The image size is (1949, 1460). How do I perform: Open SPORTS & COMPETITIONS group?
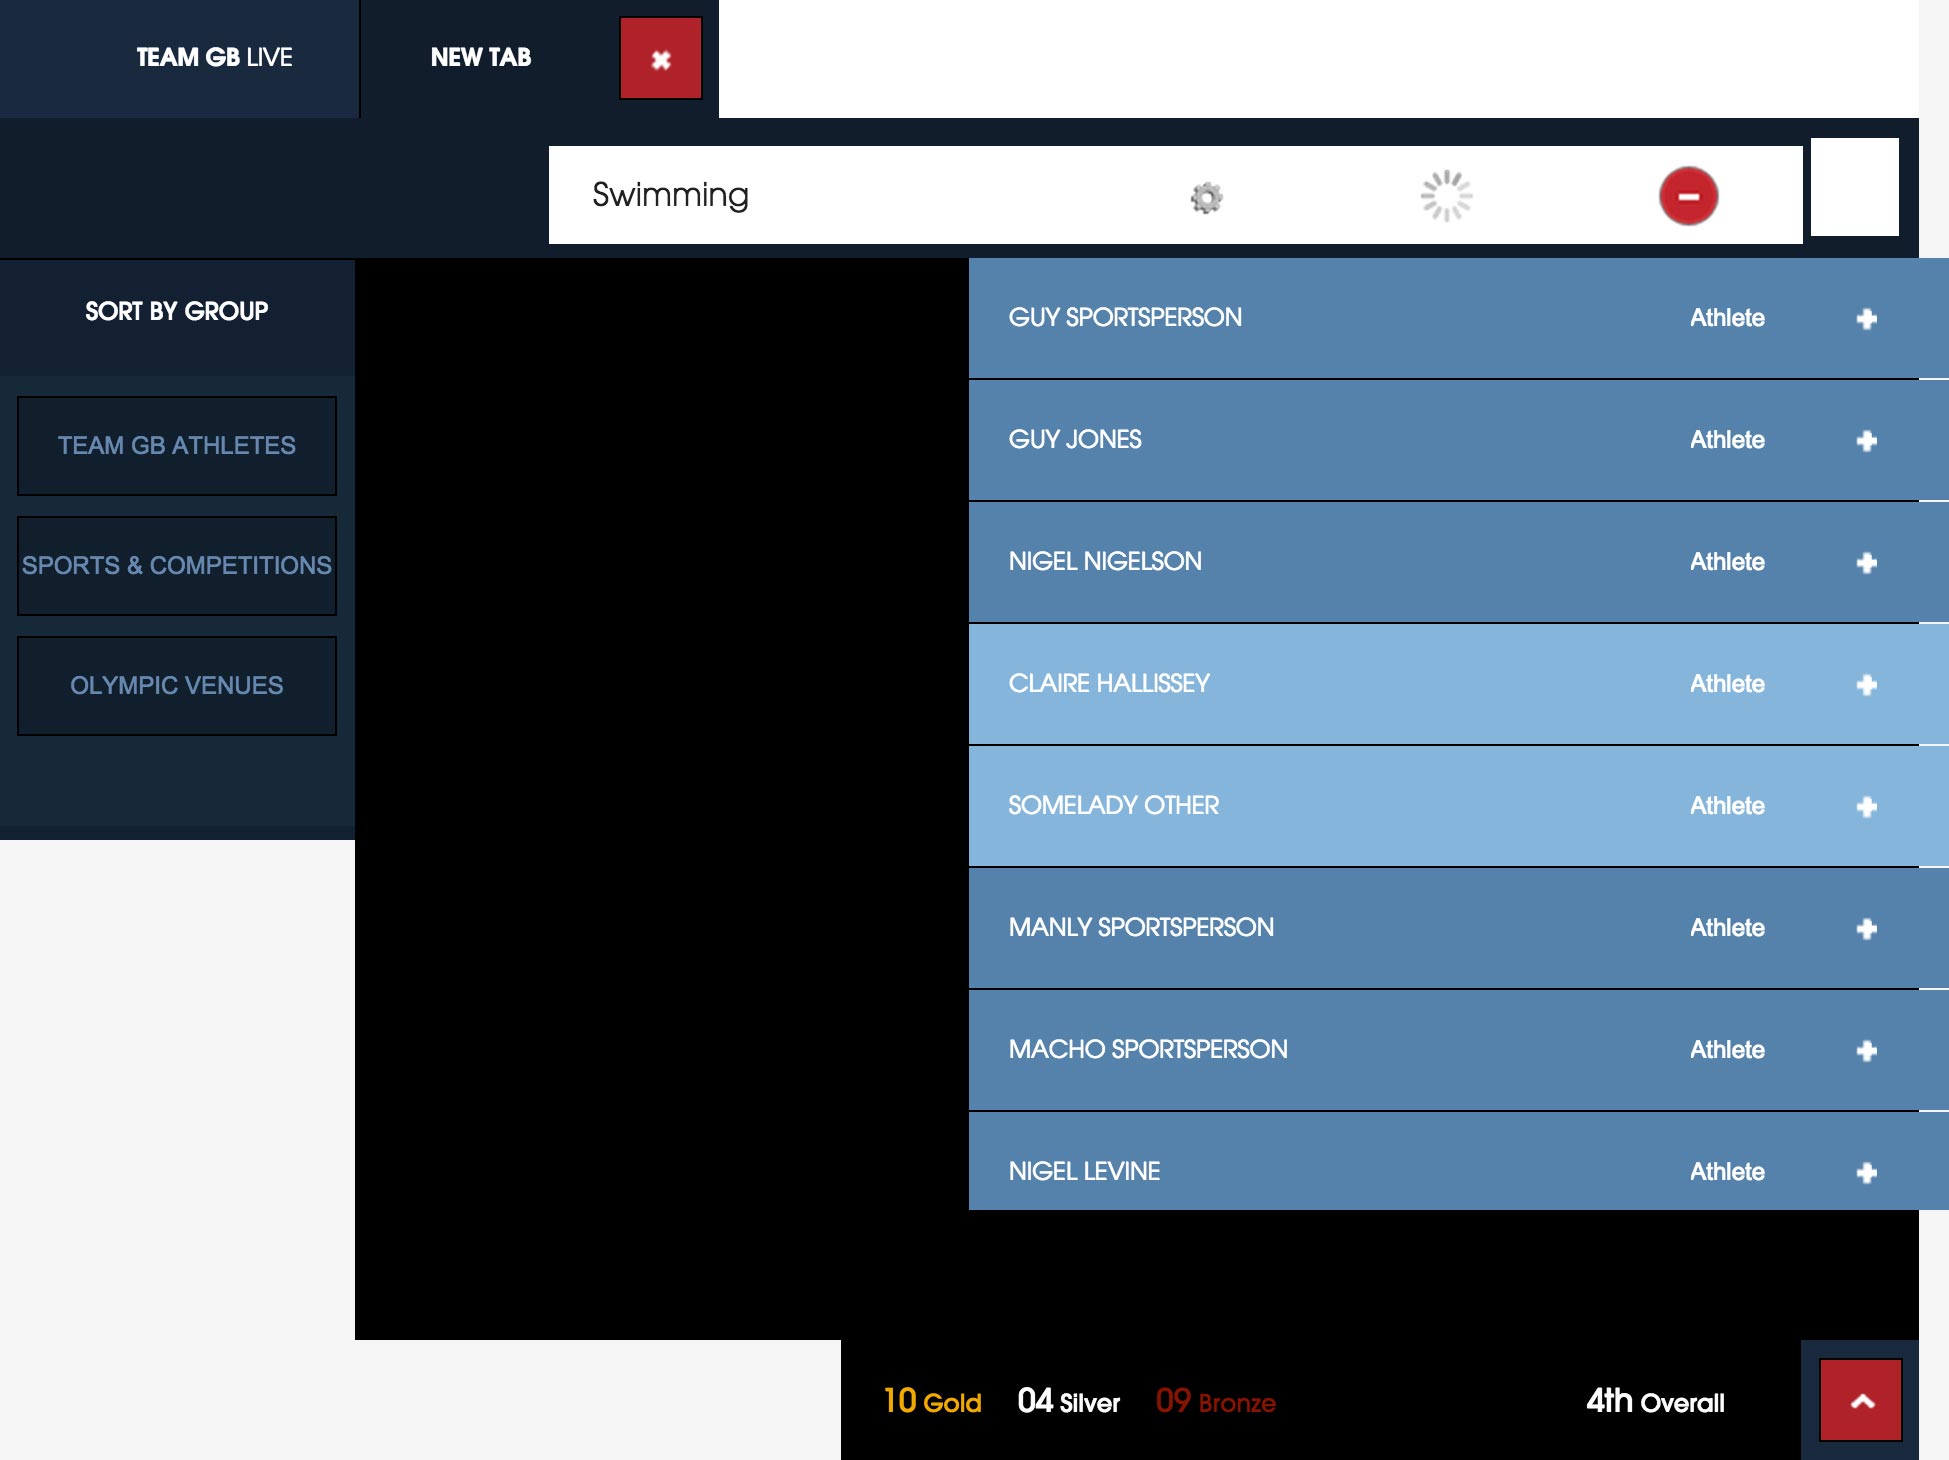(x=176, y=565)
